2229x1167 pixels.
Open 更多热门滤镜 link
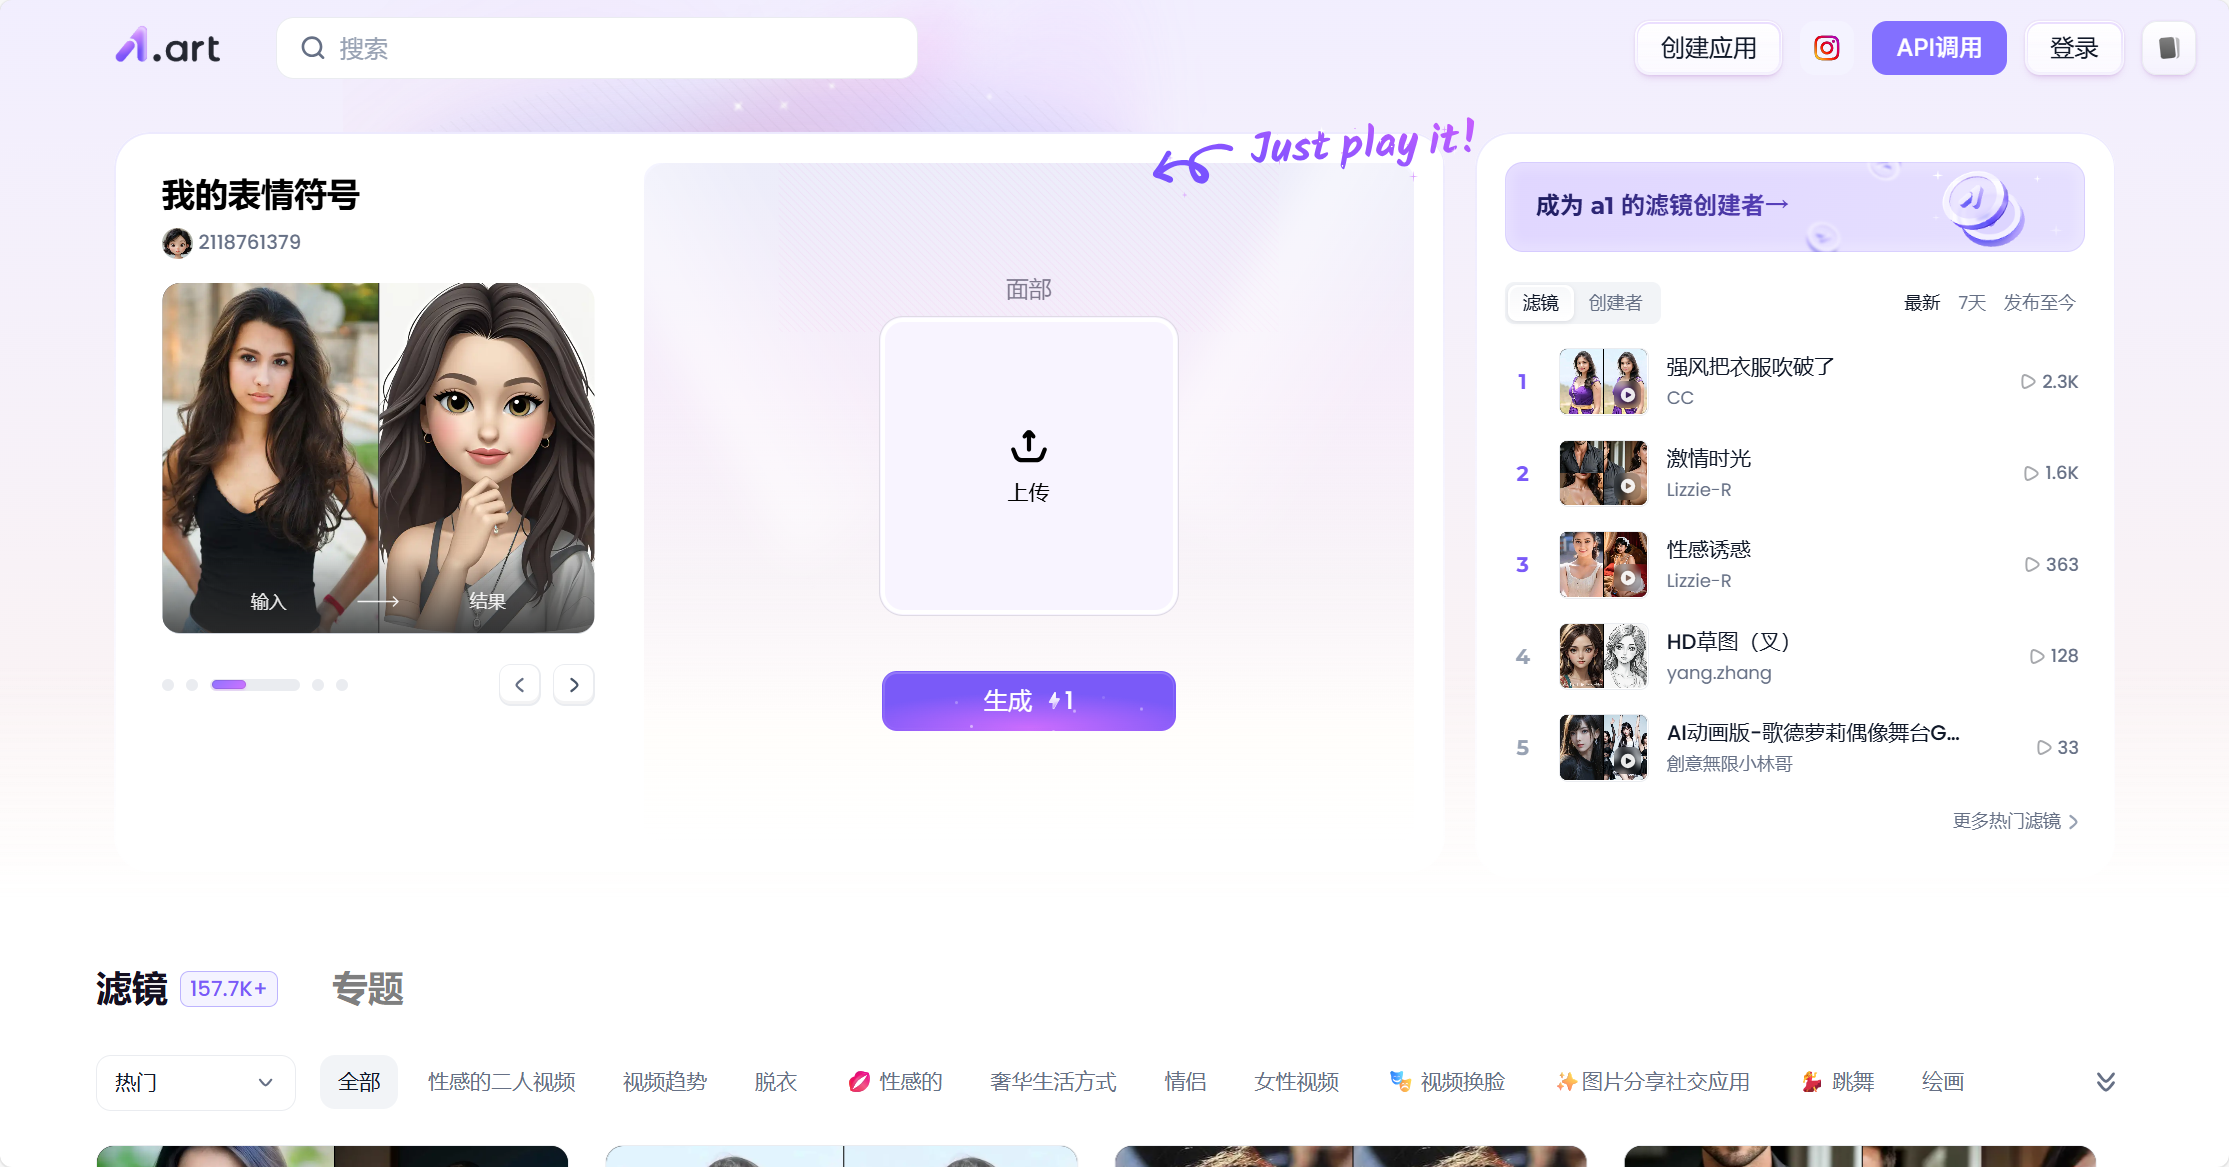pos(2015,821)
